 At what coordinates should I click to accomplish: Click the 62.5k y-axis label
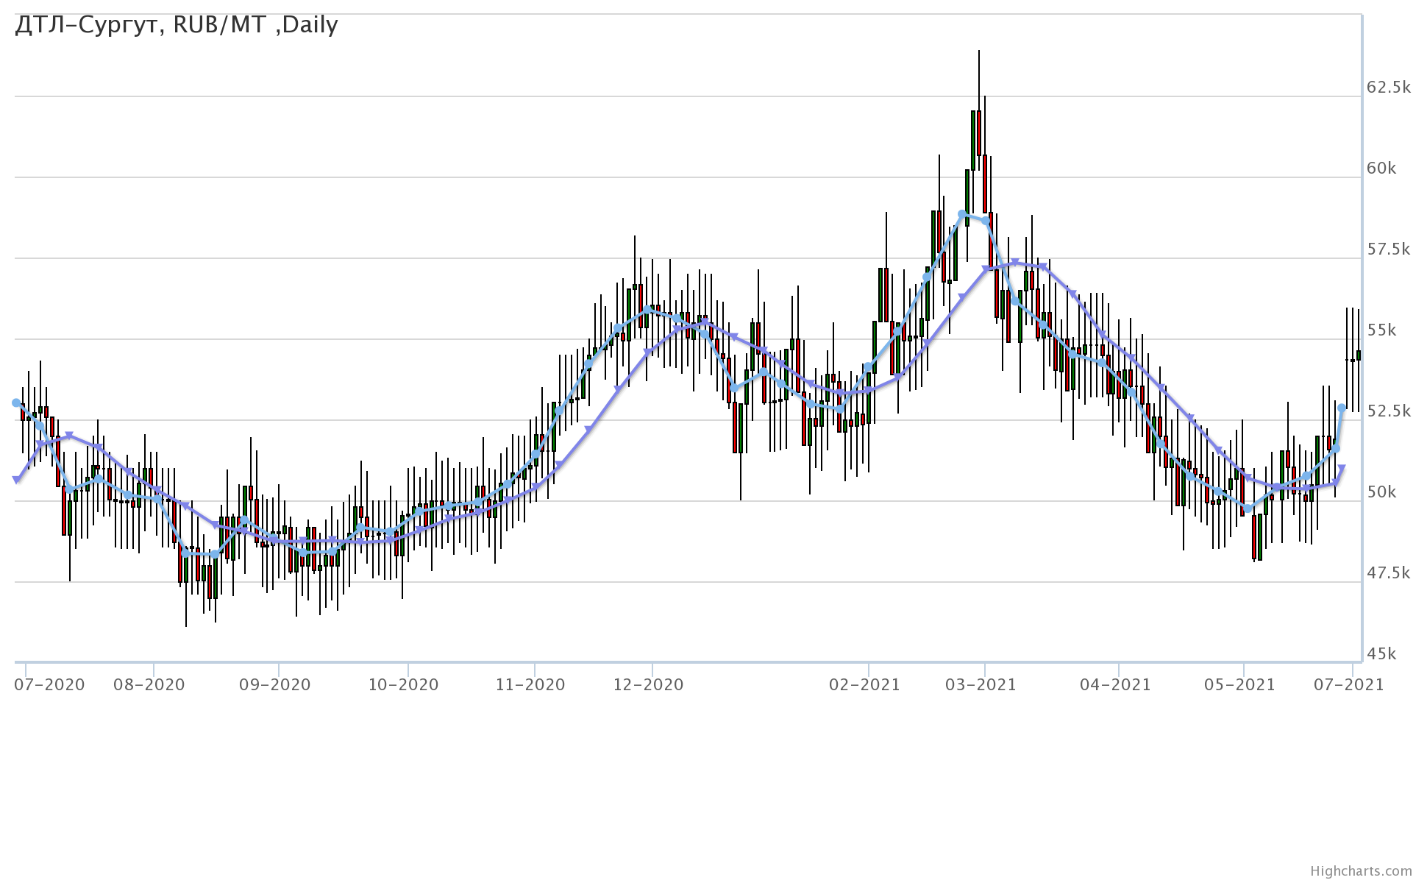[1388, 88]
